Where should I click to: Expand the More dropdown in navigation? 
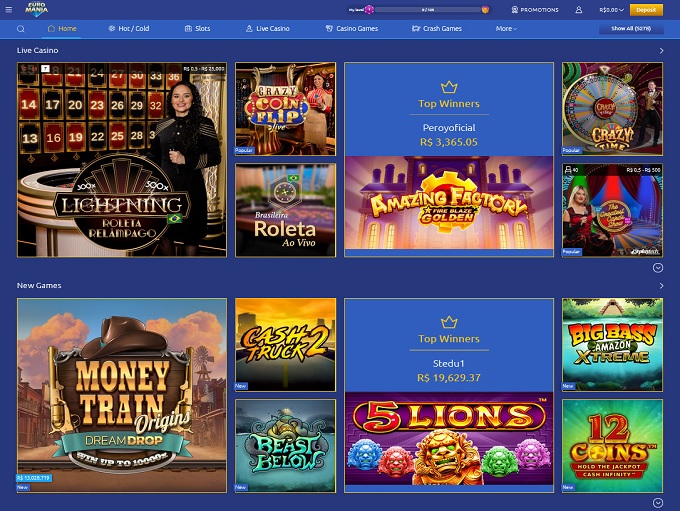506,29
